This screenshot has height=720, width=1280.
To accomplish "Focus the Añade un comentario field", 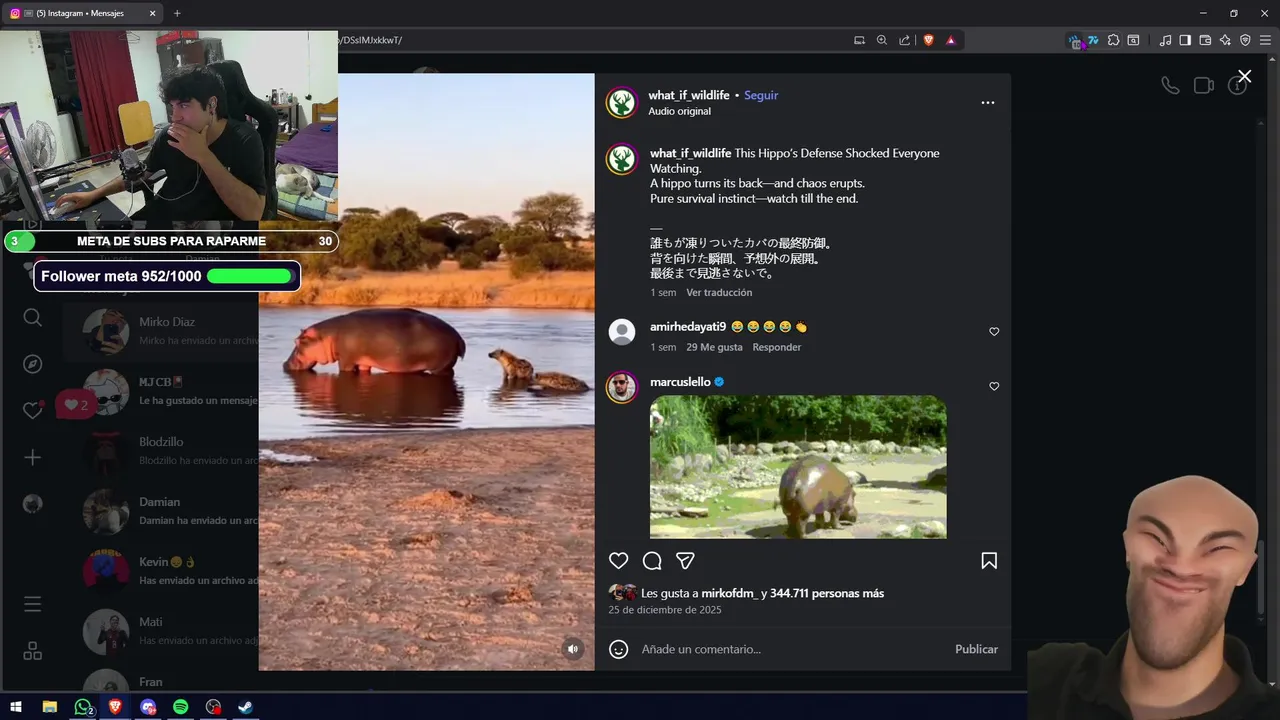I will point(790,649).
